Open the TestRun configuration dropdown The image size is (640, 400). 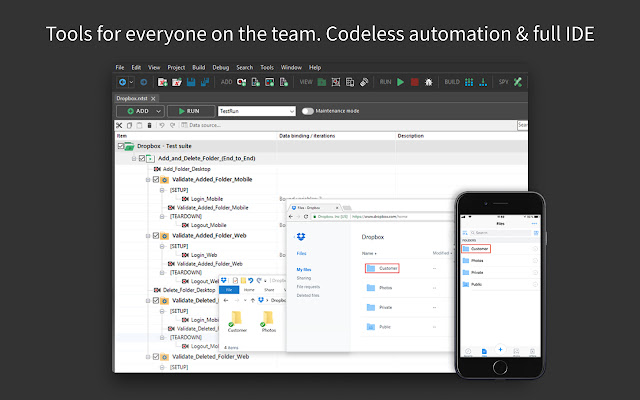(x=291, y=111)
